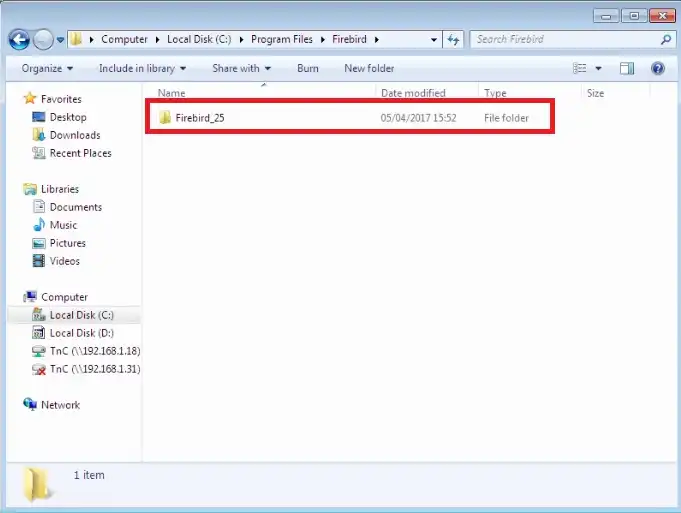This screenshot has width=681, height=513.
Task: Select Local Disk (C:) breadcrumb segment
Action: 199,39
